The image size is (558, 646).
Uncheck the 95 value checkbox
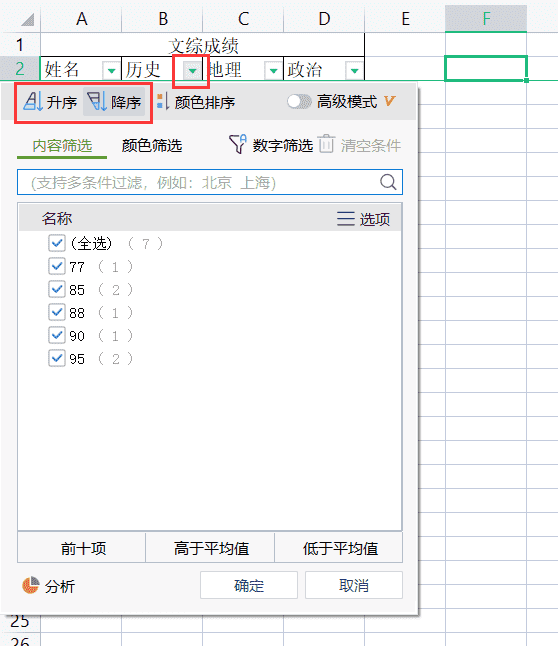click(56, 358)
